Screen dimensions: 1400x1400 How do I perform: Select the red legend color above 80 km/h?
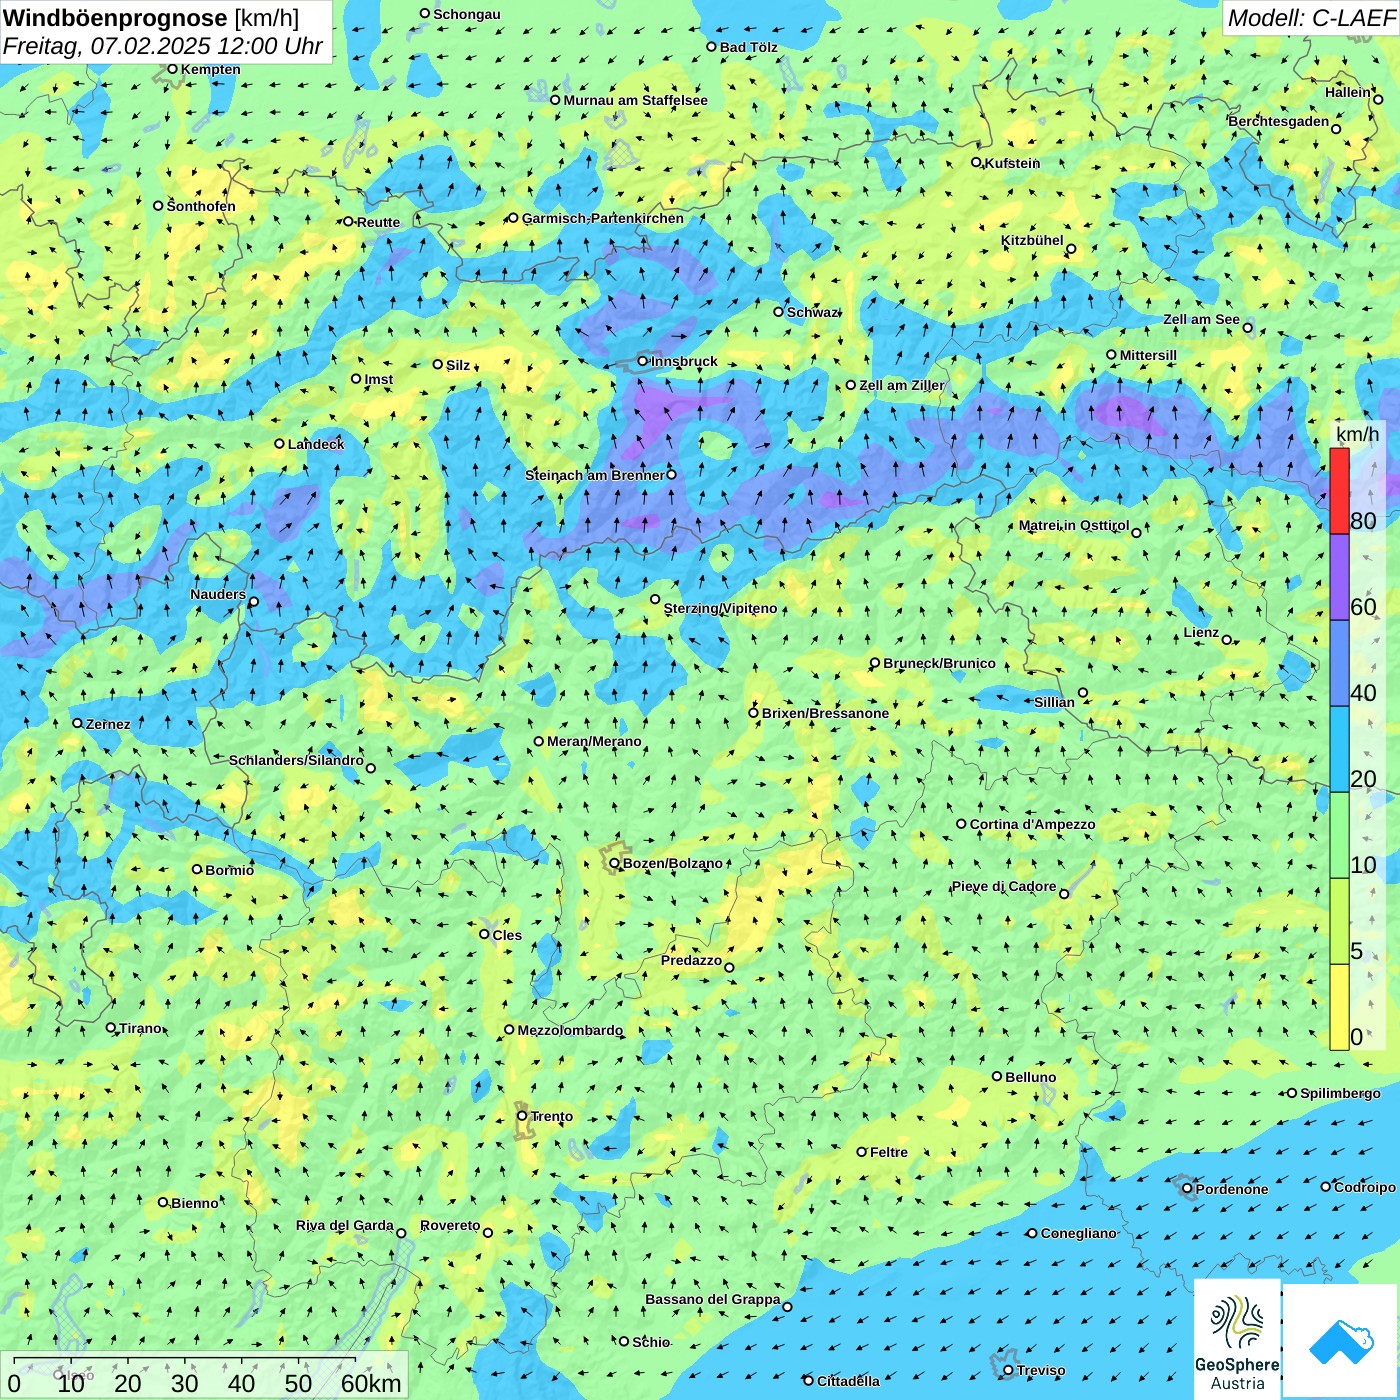(x=1339, y=491)
